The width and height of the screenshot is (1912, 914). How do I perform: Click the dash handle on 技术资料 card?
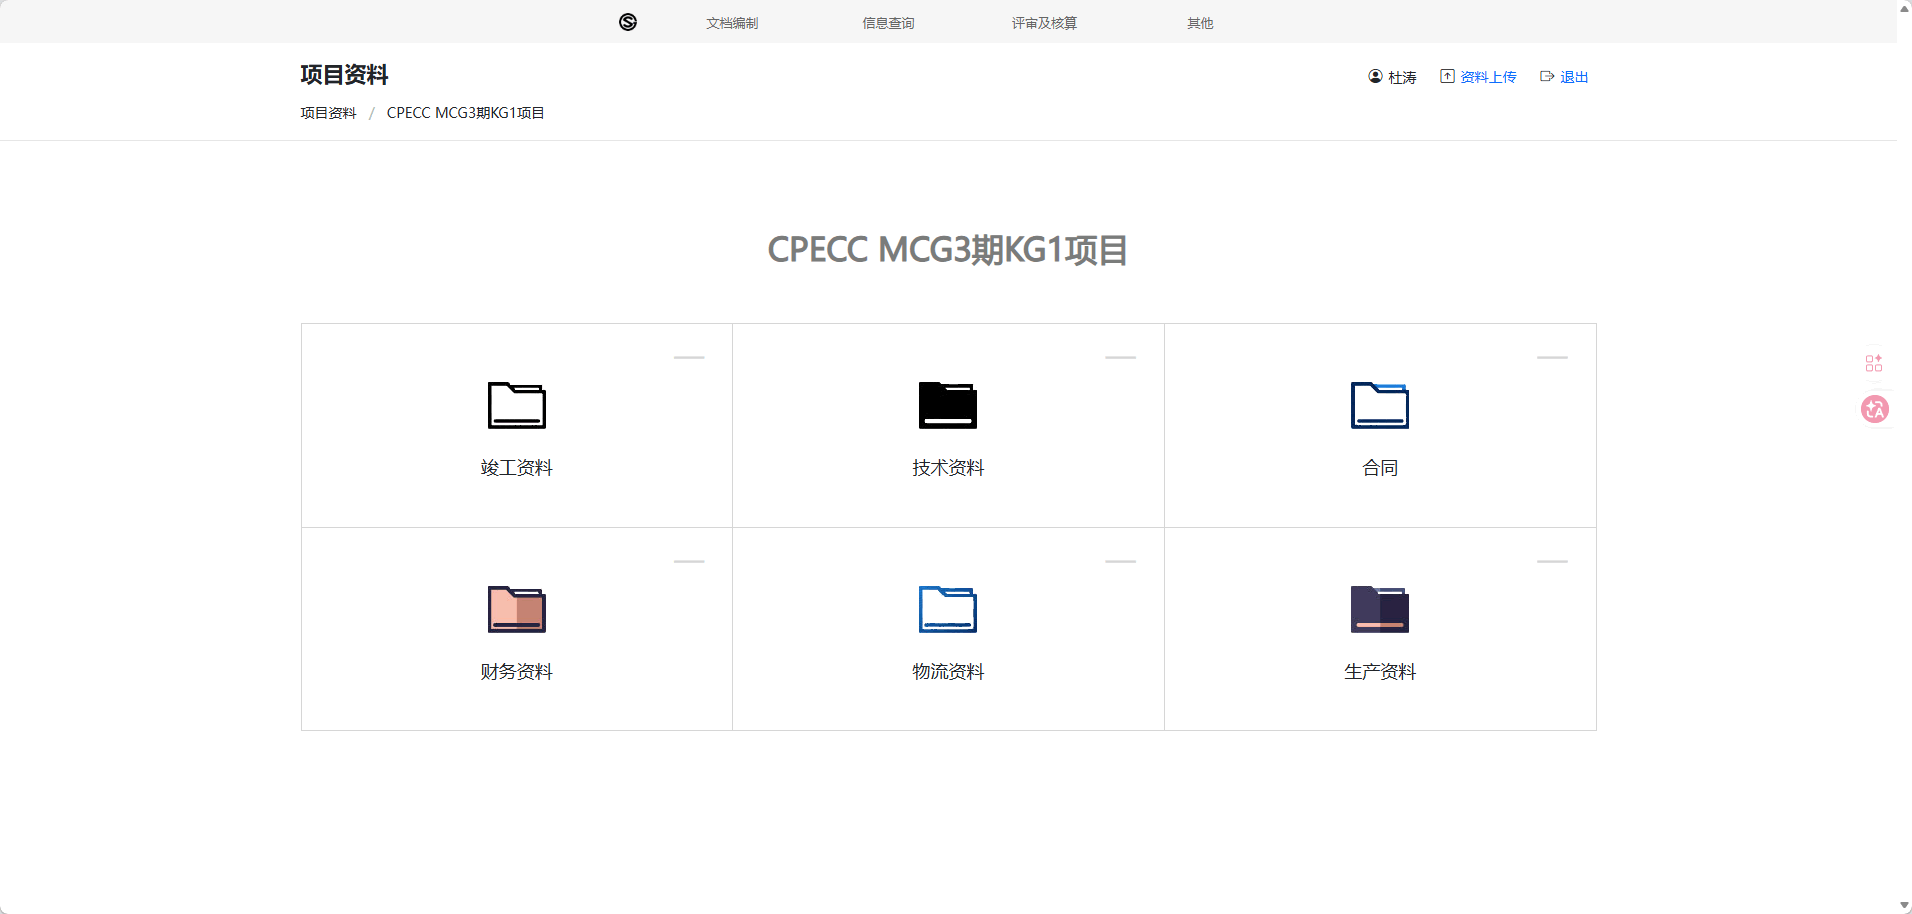(1121, 357)
